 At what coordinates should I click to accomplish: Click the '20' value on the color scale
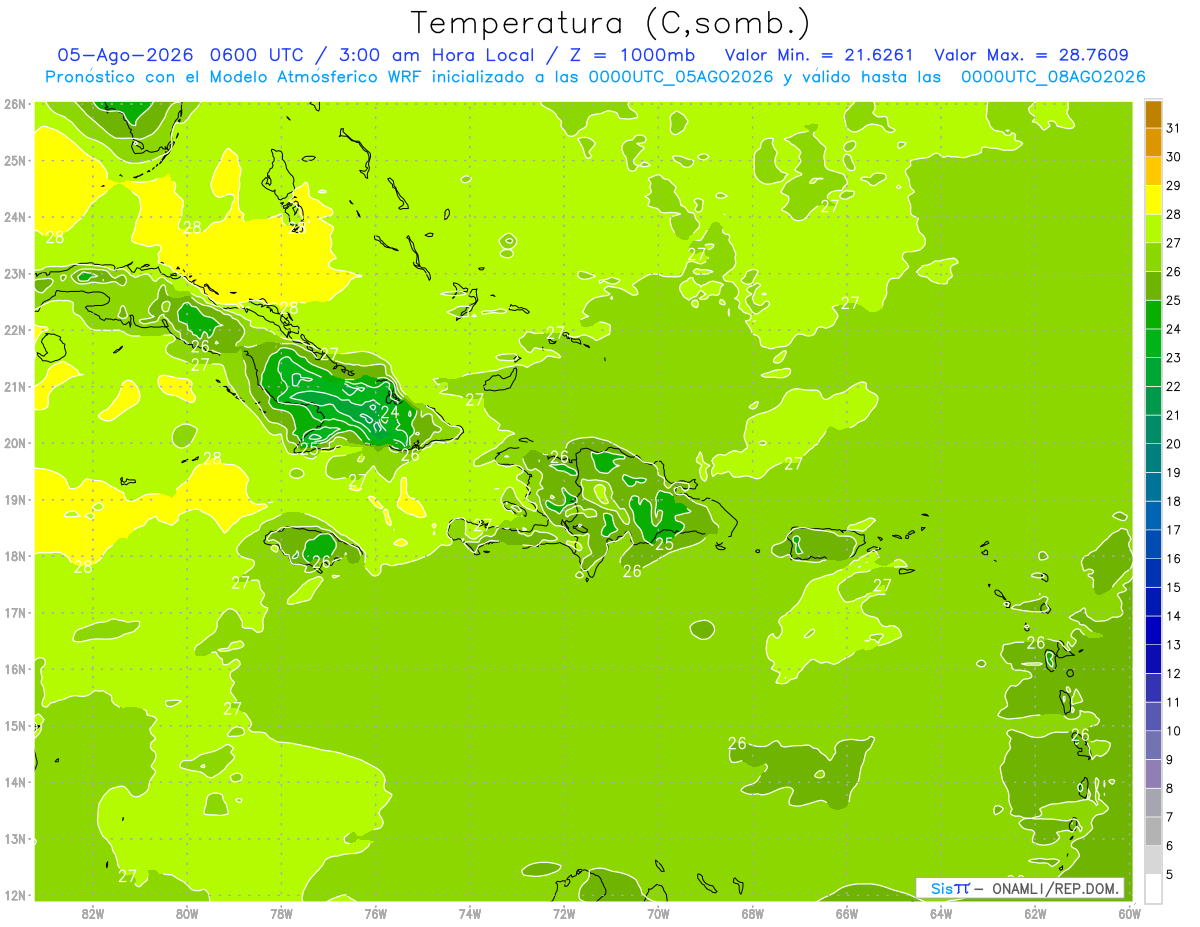click(1173, 444)
